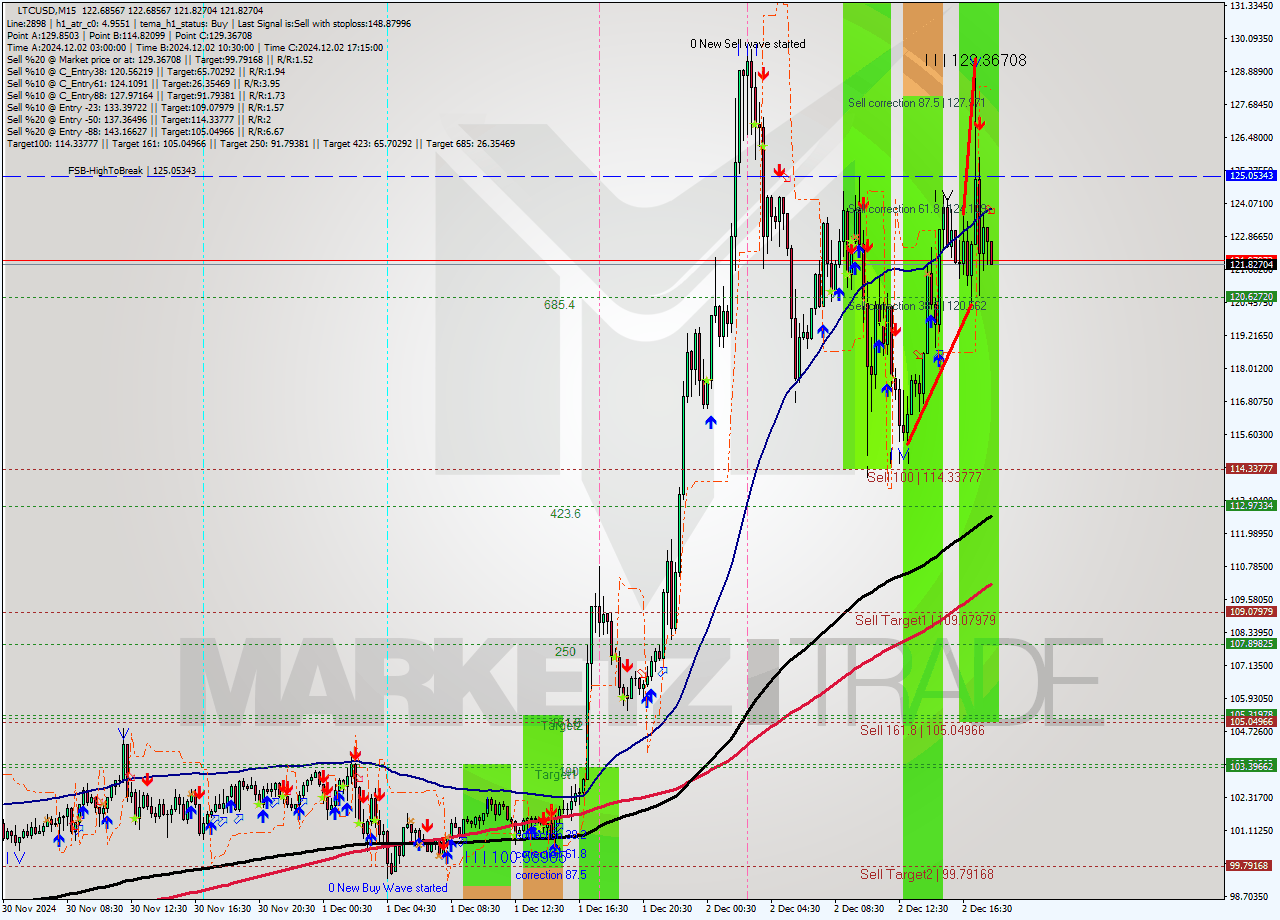Viewport: 1280px width, 920px height.
Task: Click the 'Sell Target2 | 99.79168' label
Action: pyautogui.click(x=927, y=874)
